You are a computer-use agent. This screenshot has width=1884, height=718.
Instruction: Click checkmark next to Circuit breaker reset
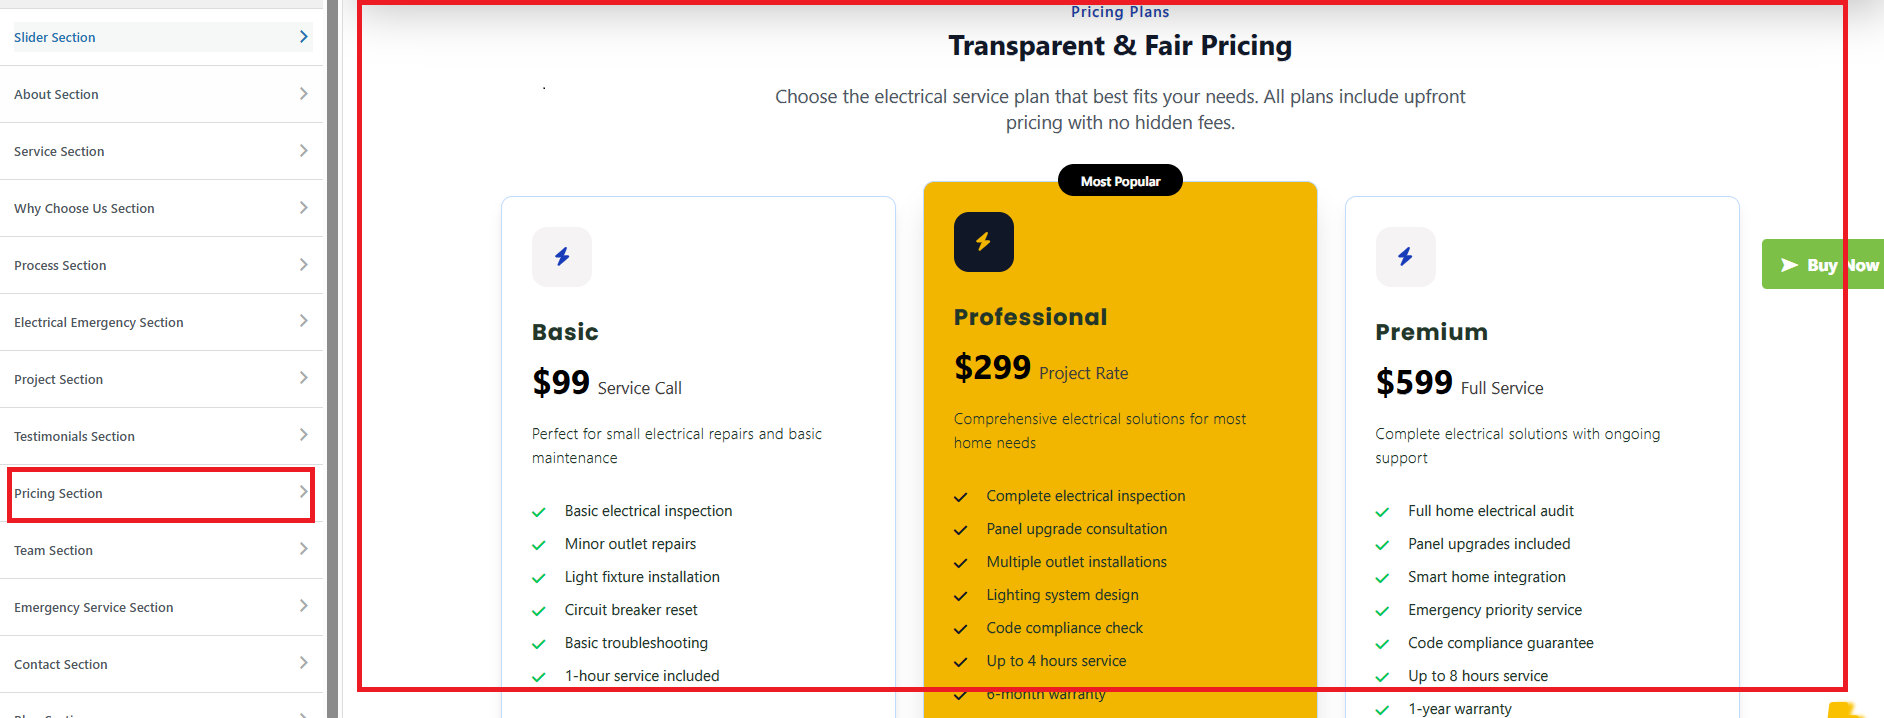pyautogui.click(x=539, y=611)
